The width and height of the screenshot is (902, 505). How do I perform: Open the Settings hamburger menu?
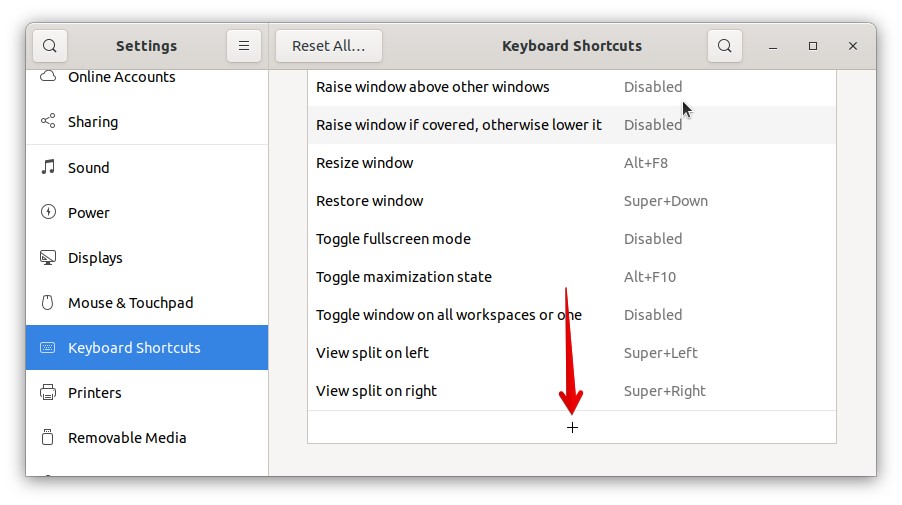(x=244, y=46)
